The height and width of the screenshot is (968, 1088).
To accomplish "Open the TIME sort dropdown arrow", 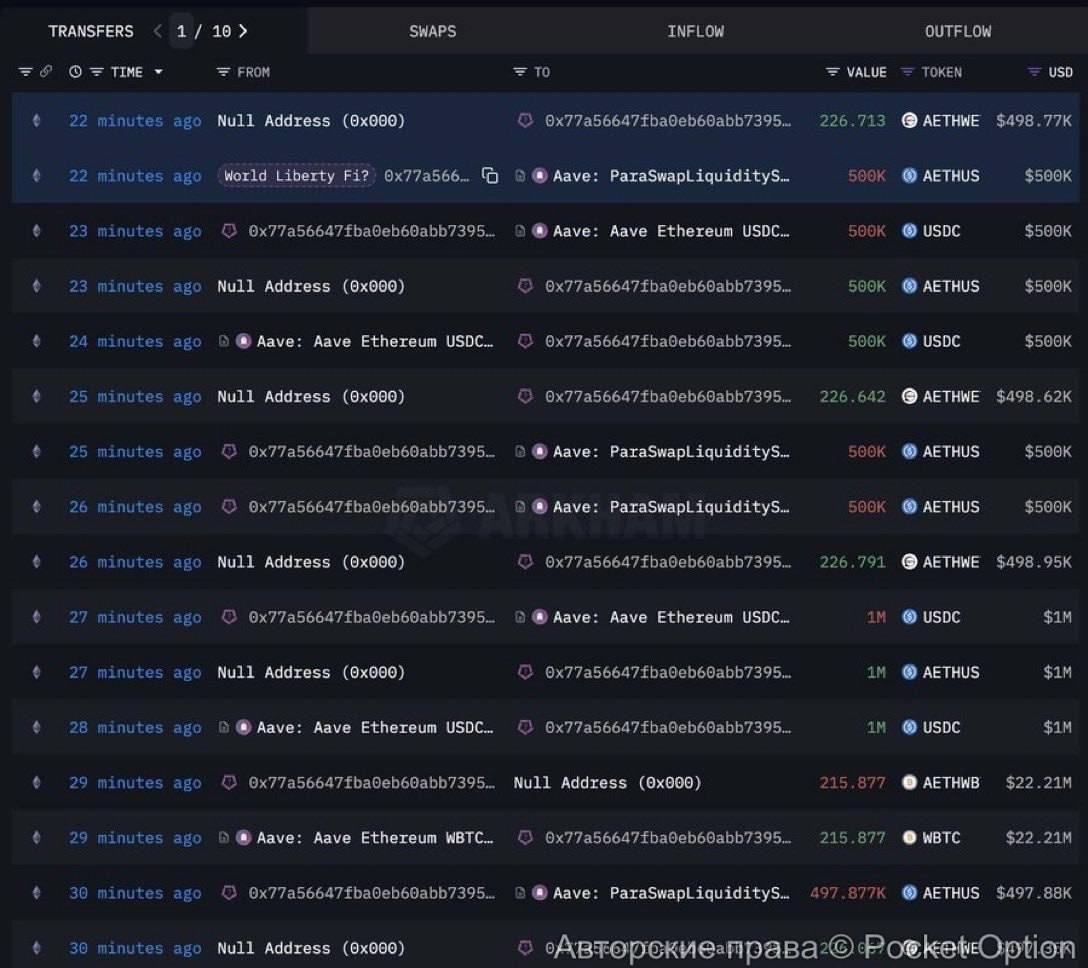I will coord(158,72).
